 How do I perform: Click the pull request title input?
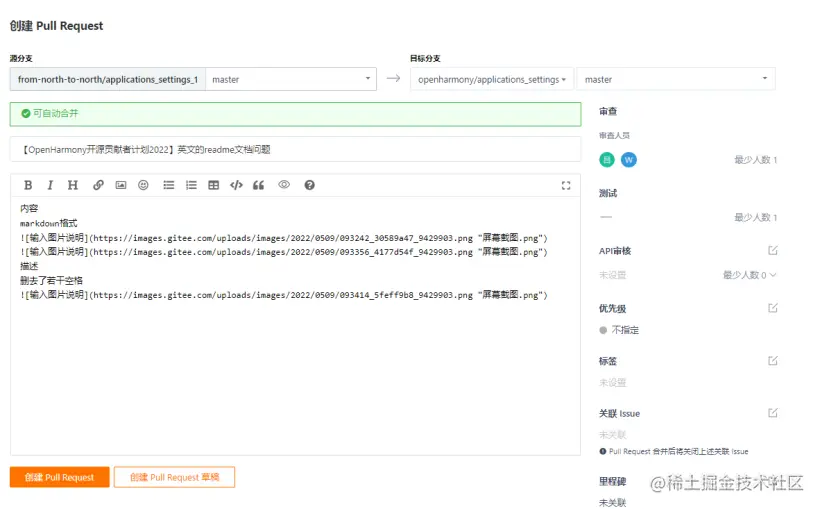[x=295, y=150]
